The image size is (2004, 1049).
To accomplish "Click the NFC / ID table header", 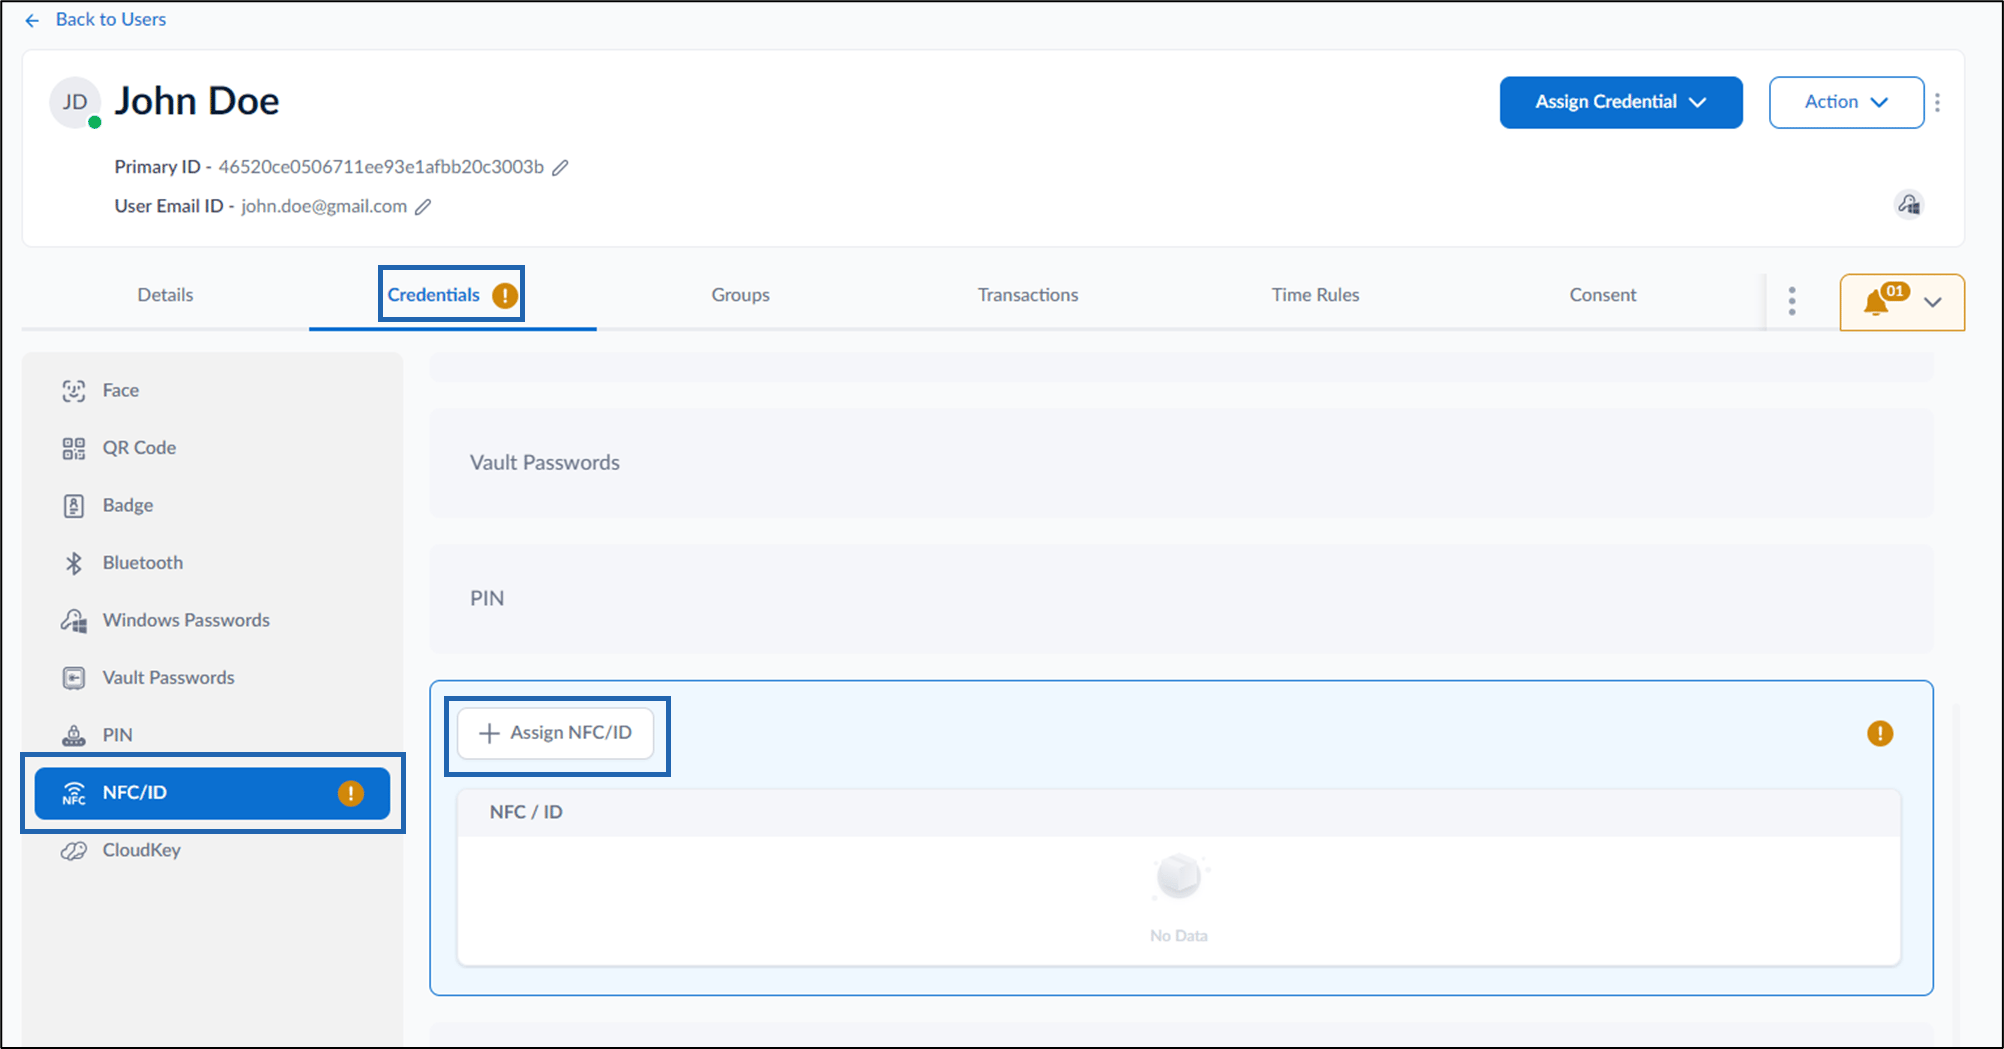I will 1179,813.
